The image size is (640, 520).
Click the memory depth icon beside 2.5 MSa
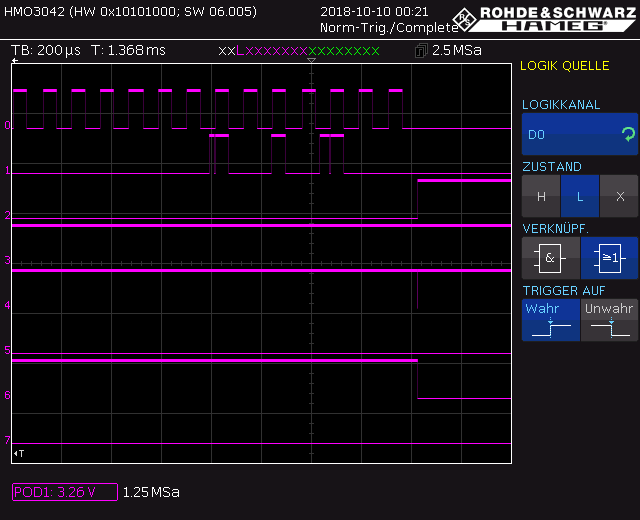(x=421, y=51)
